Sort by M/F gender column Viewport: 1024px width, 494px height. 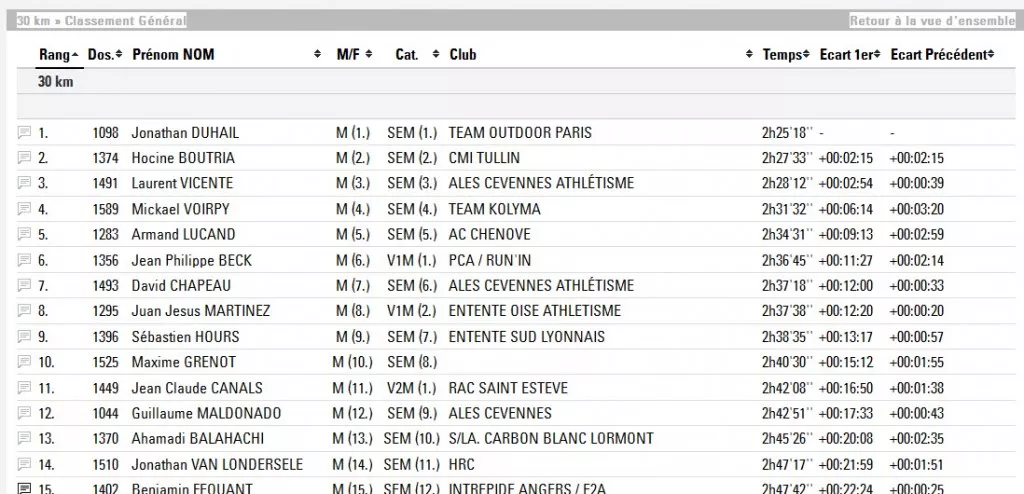[355, 55]
